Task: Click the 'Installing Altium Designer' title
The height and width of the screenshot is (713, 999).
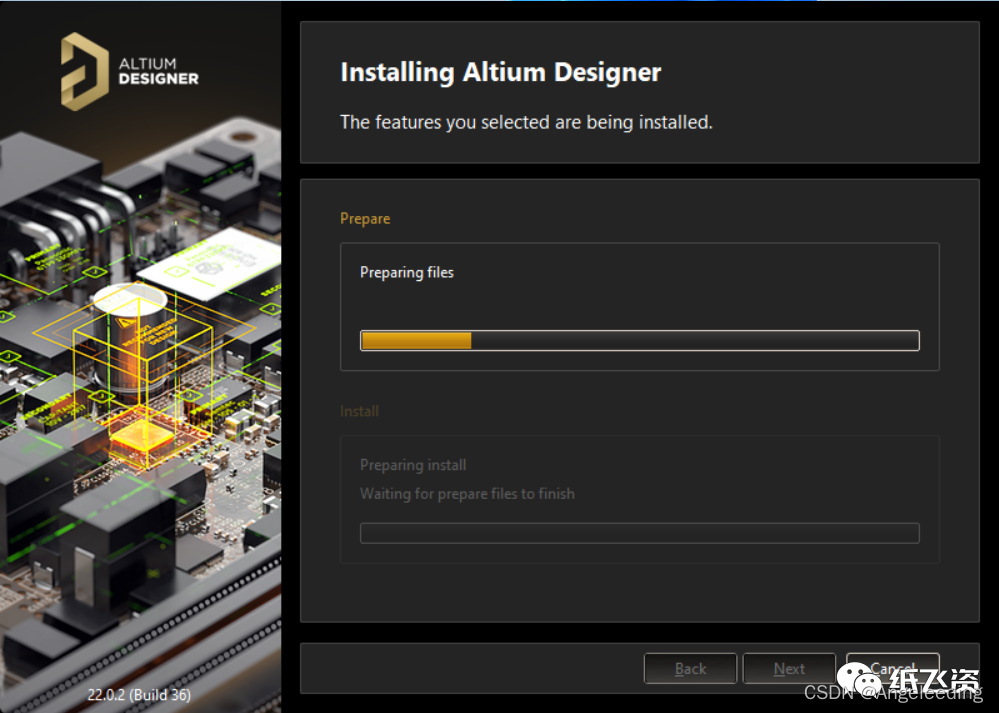Action: pyautogui.click(x=501, y=73)
